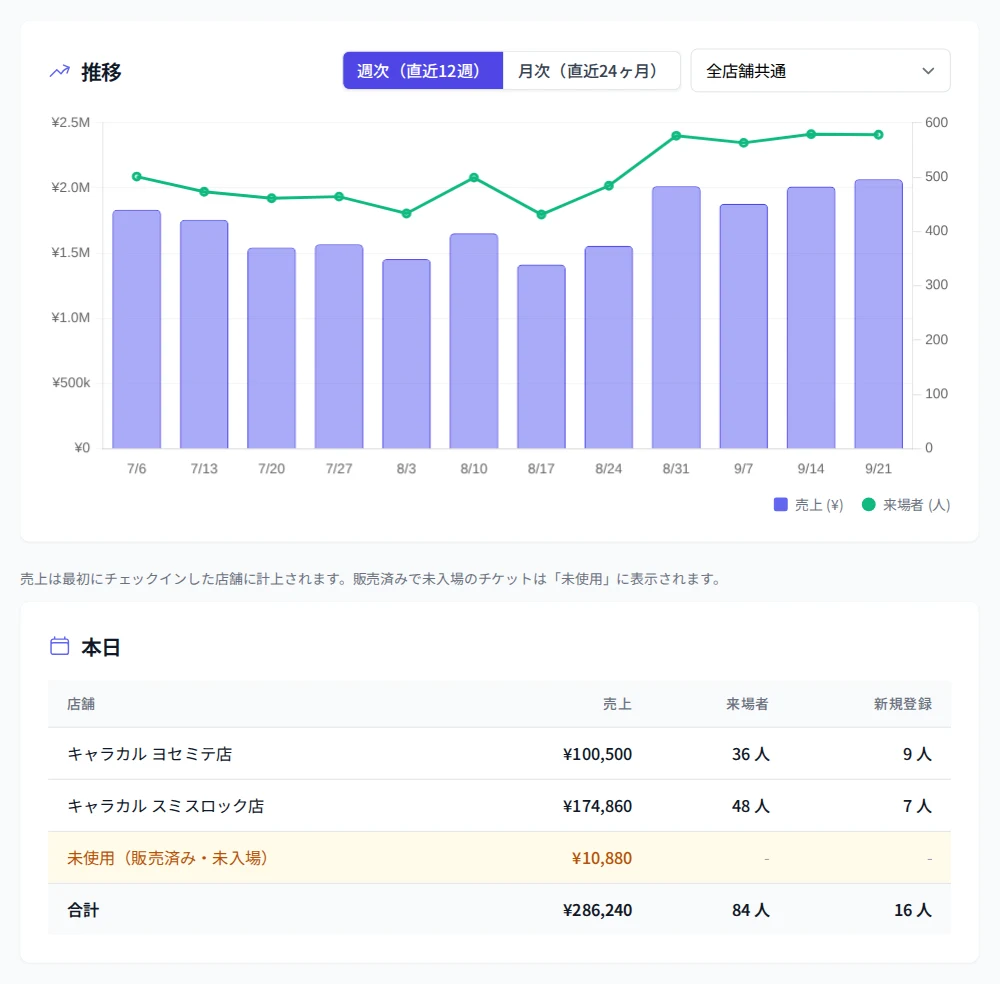Click sales value ¥100,500
This screenshot has height=984, width=1000.
[598, 754]
